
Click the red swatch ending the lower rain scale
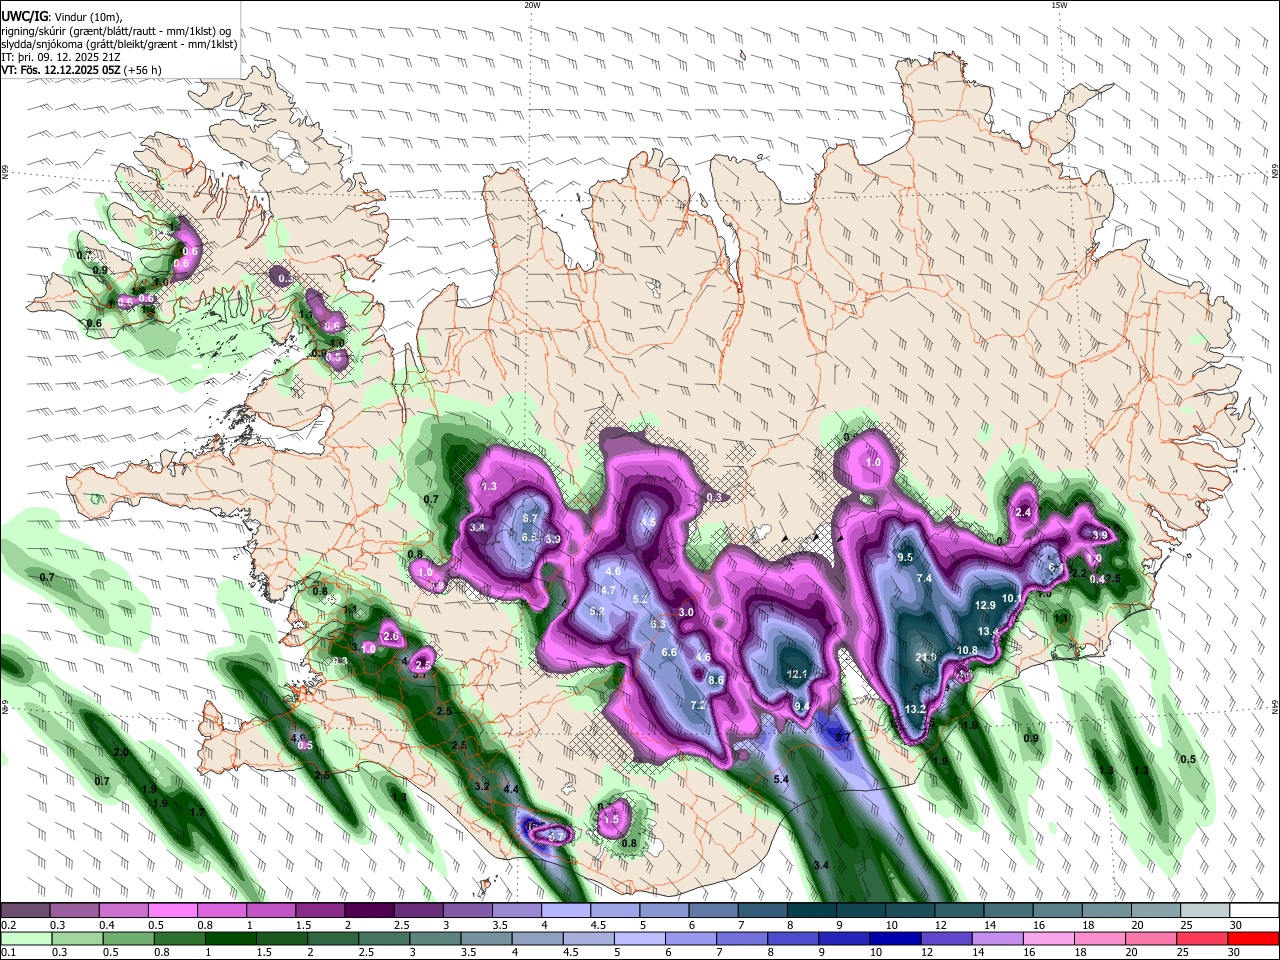click(x=1255, y=939)
